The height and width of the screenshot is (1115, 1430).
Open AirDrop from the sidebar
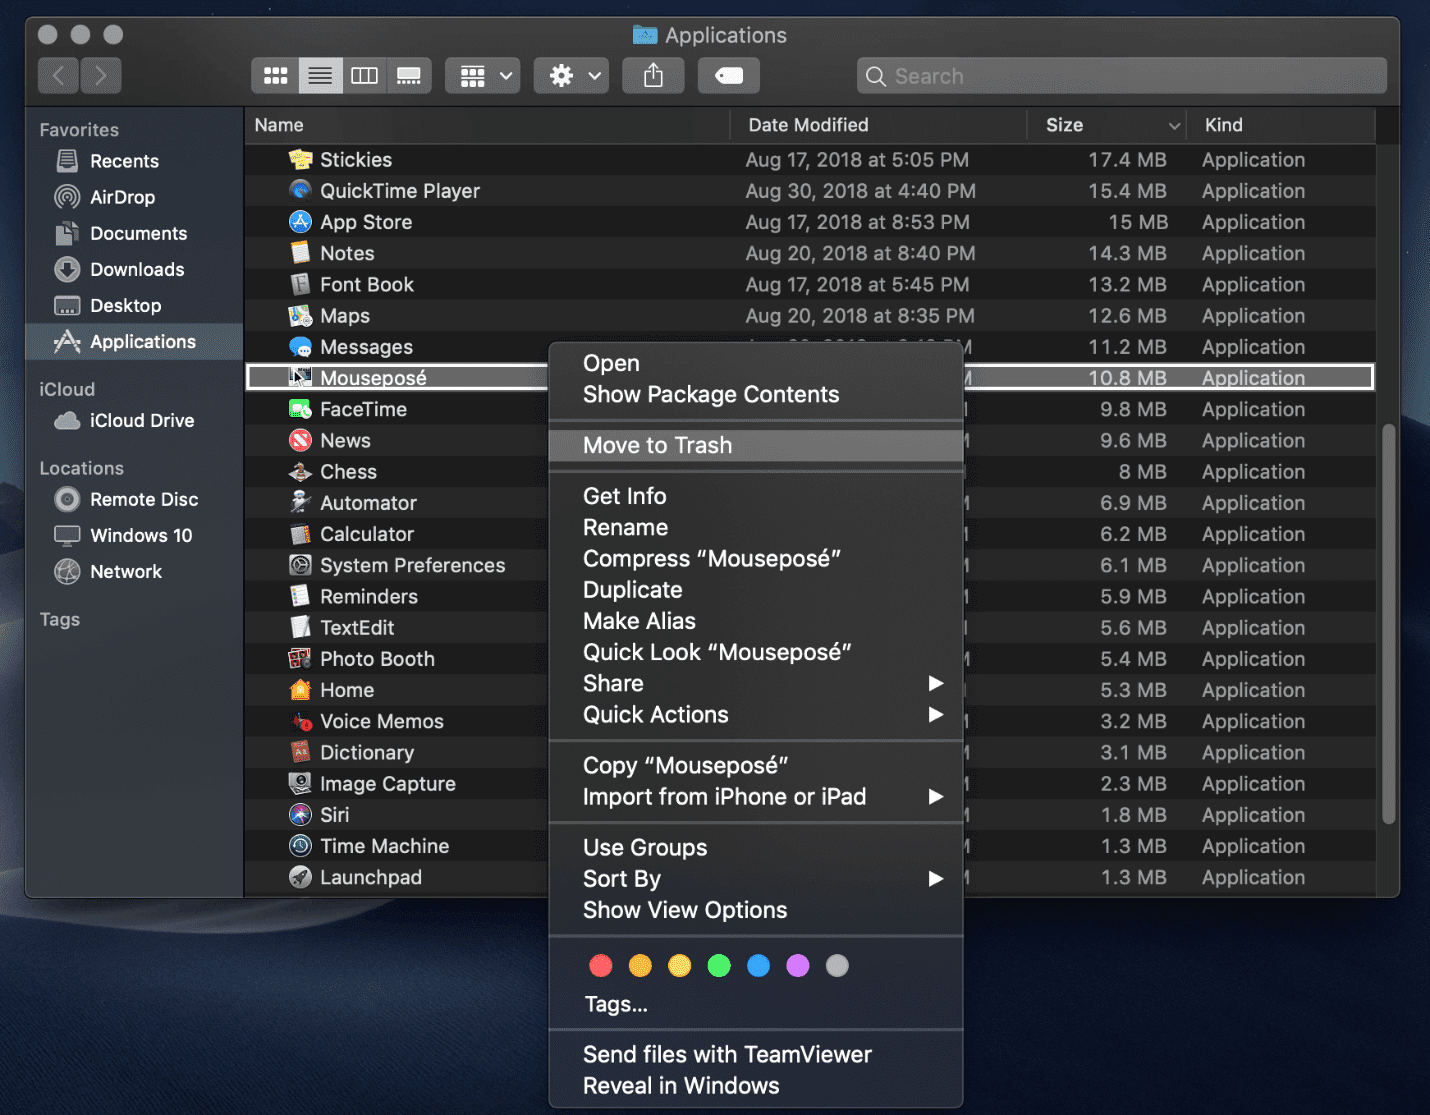pos(119,197)
